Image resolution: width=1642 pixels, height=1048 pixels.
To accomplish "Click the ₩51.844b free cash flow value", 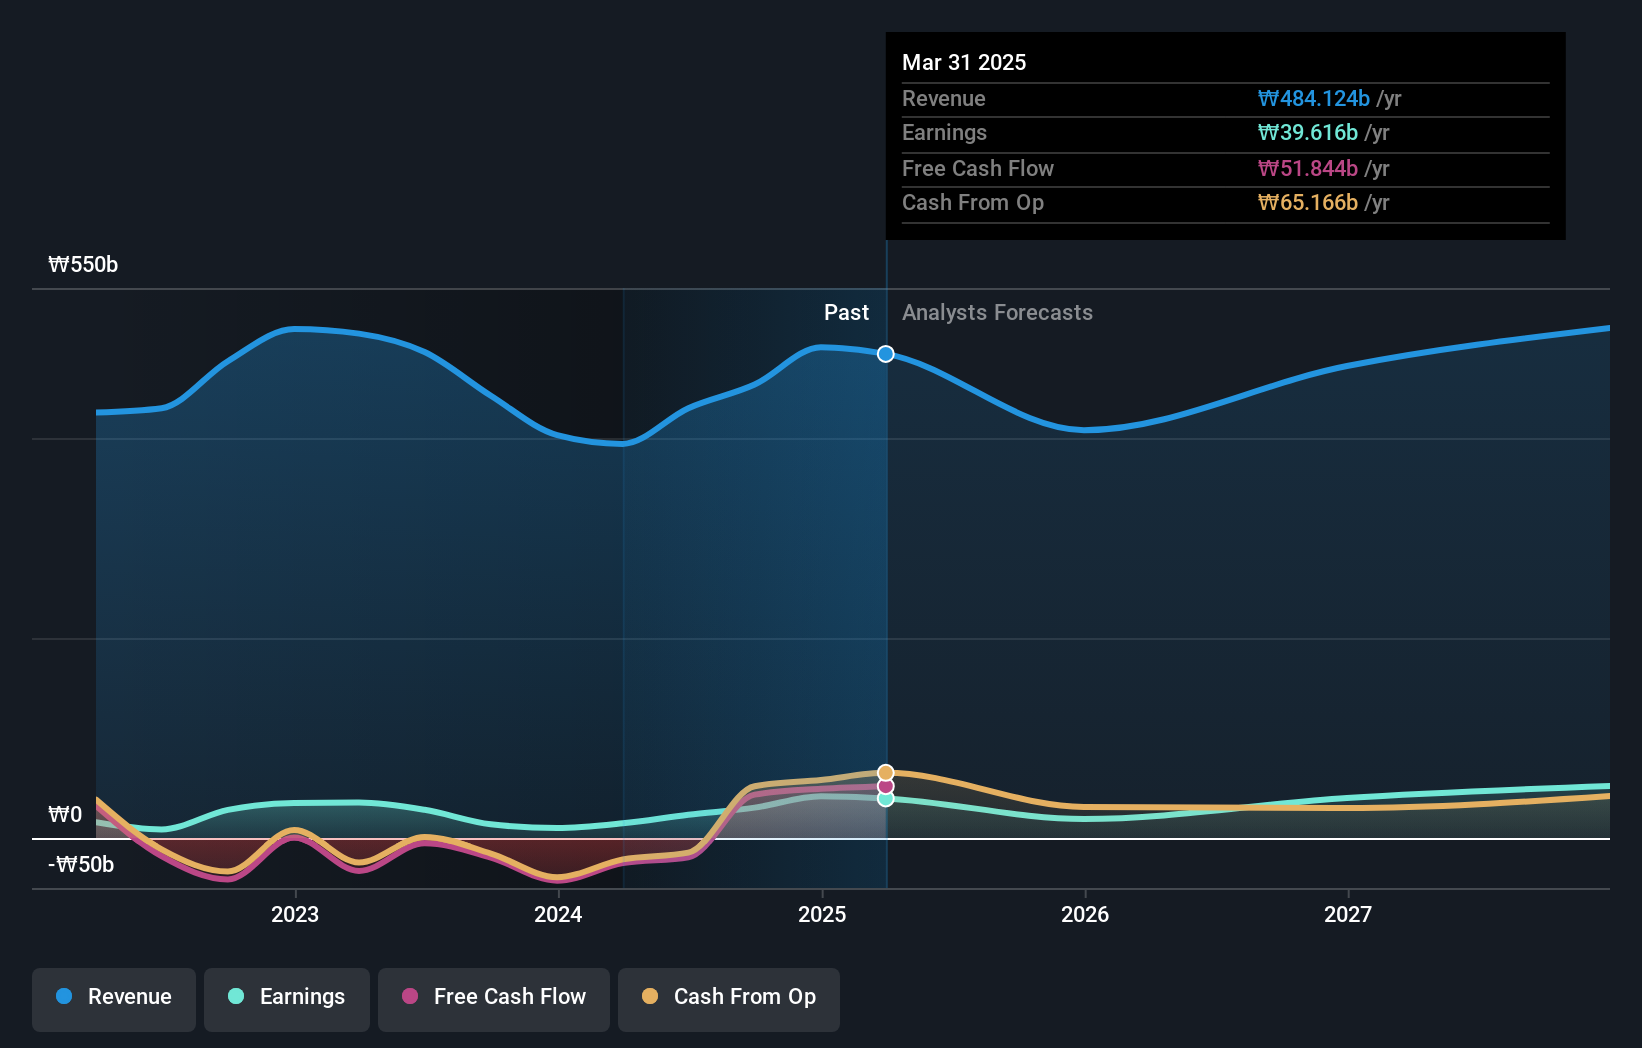I will tap(1307, 168).
